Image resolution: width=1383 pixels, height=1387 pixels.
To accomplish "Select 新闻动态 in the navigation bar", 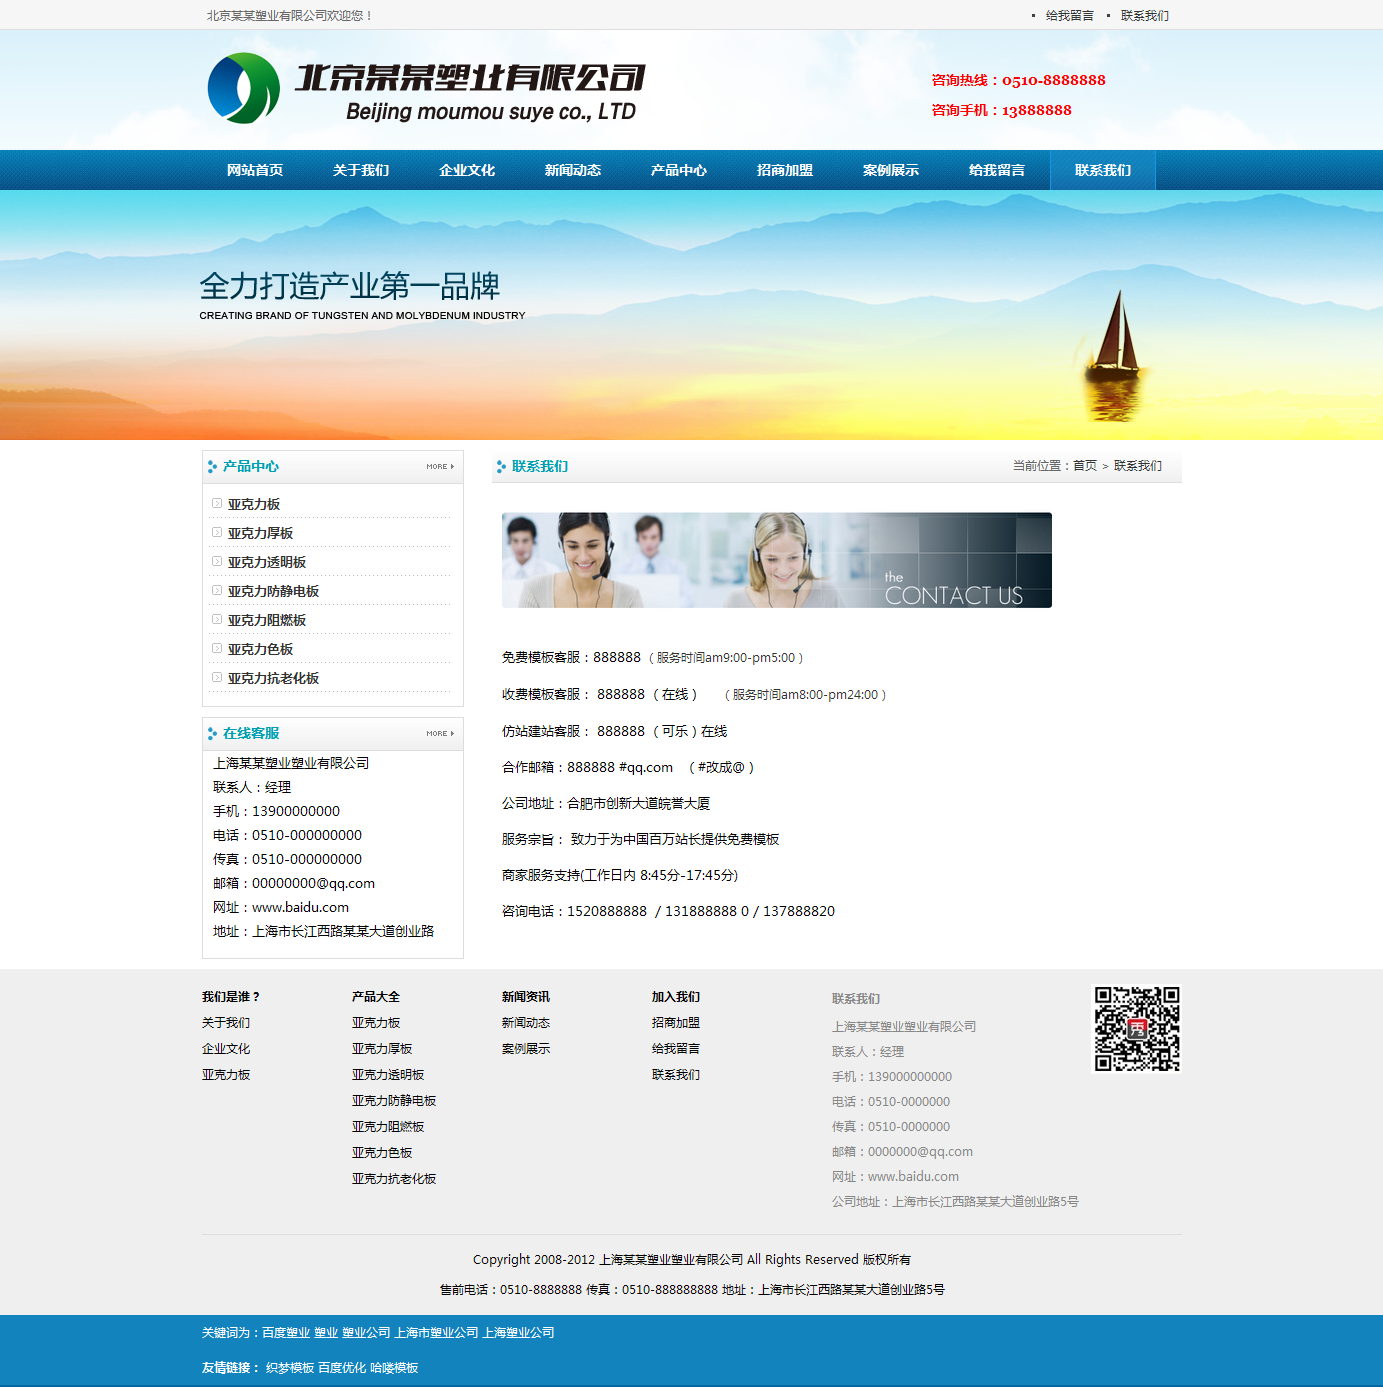I will (573, 170).
